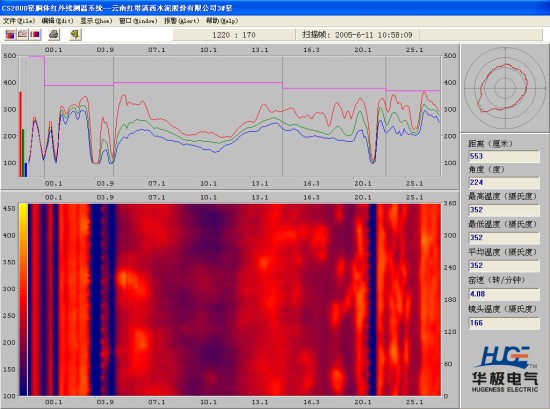
Task: Open the Help menu
Action: click(x=222, y=21)
